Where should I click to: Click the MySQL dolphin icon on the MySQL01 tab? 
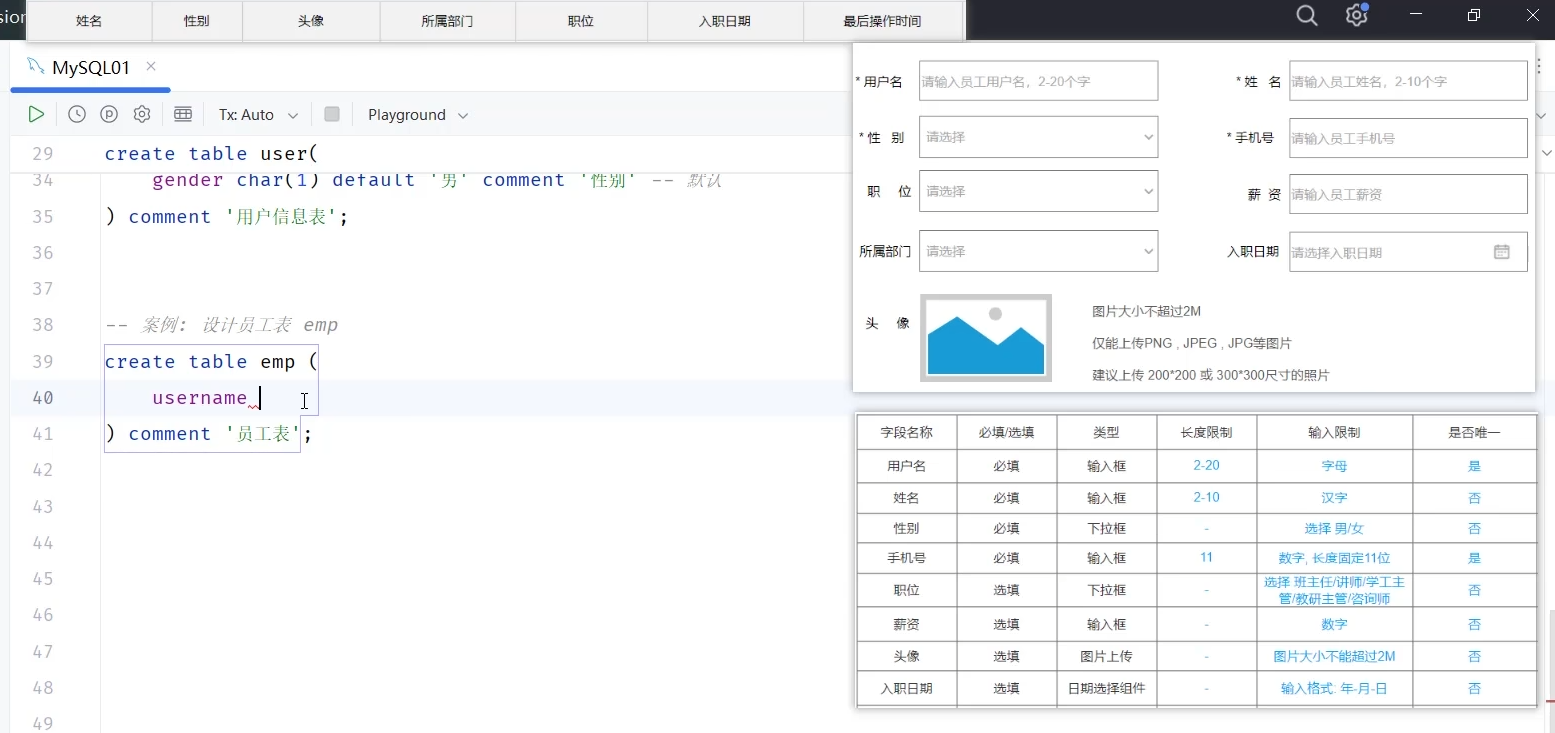pyautogui.click(x=36, y=67)
